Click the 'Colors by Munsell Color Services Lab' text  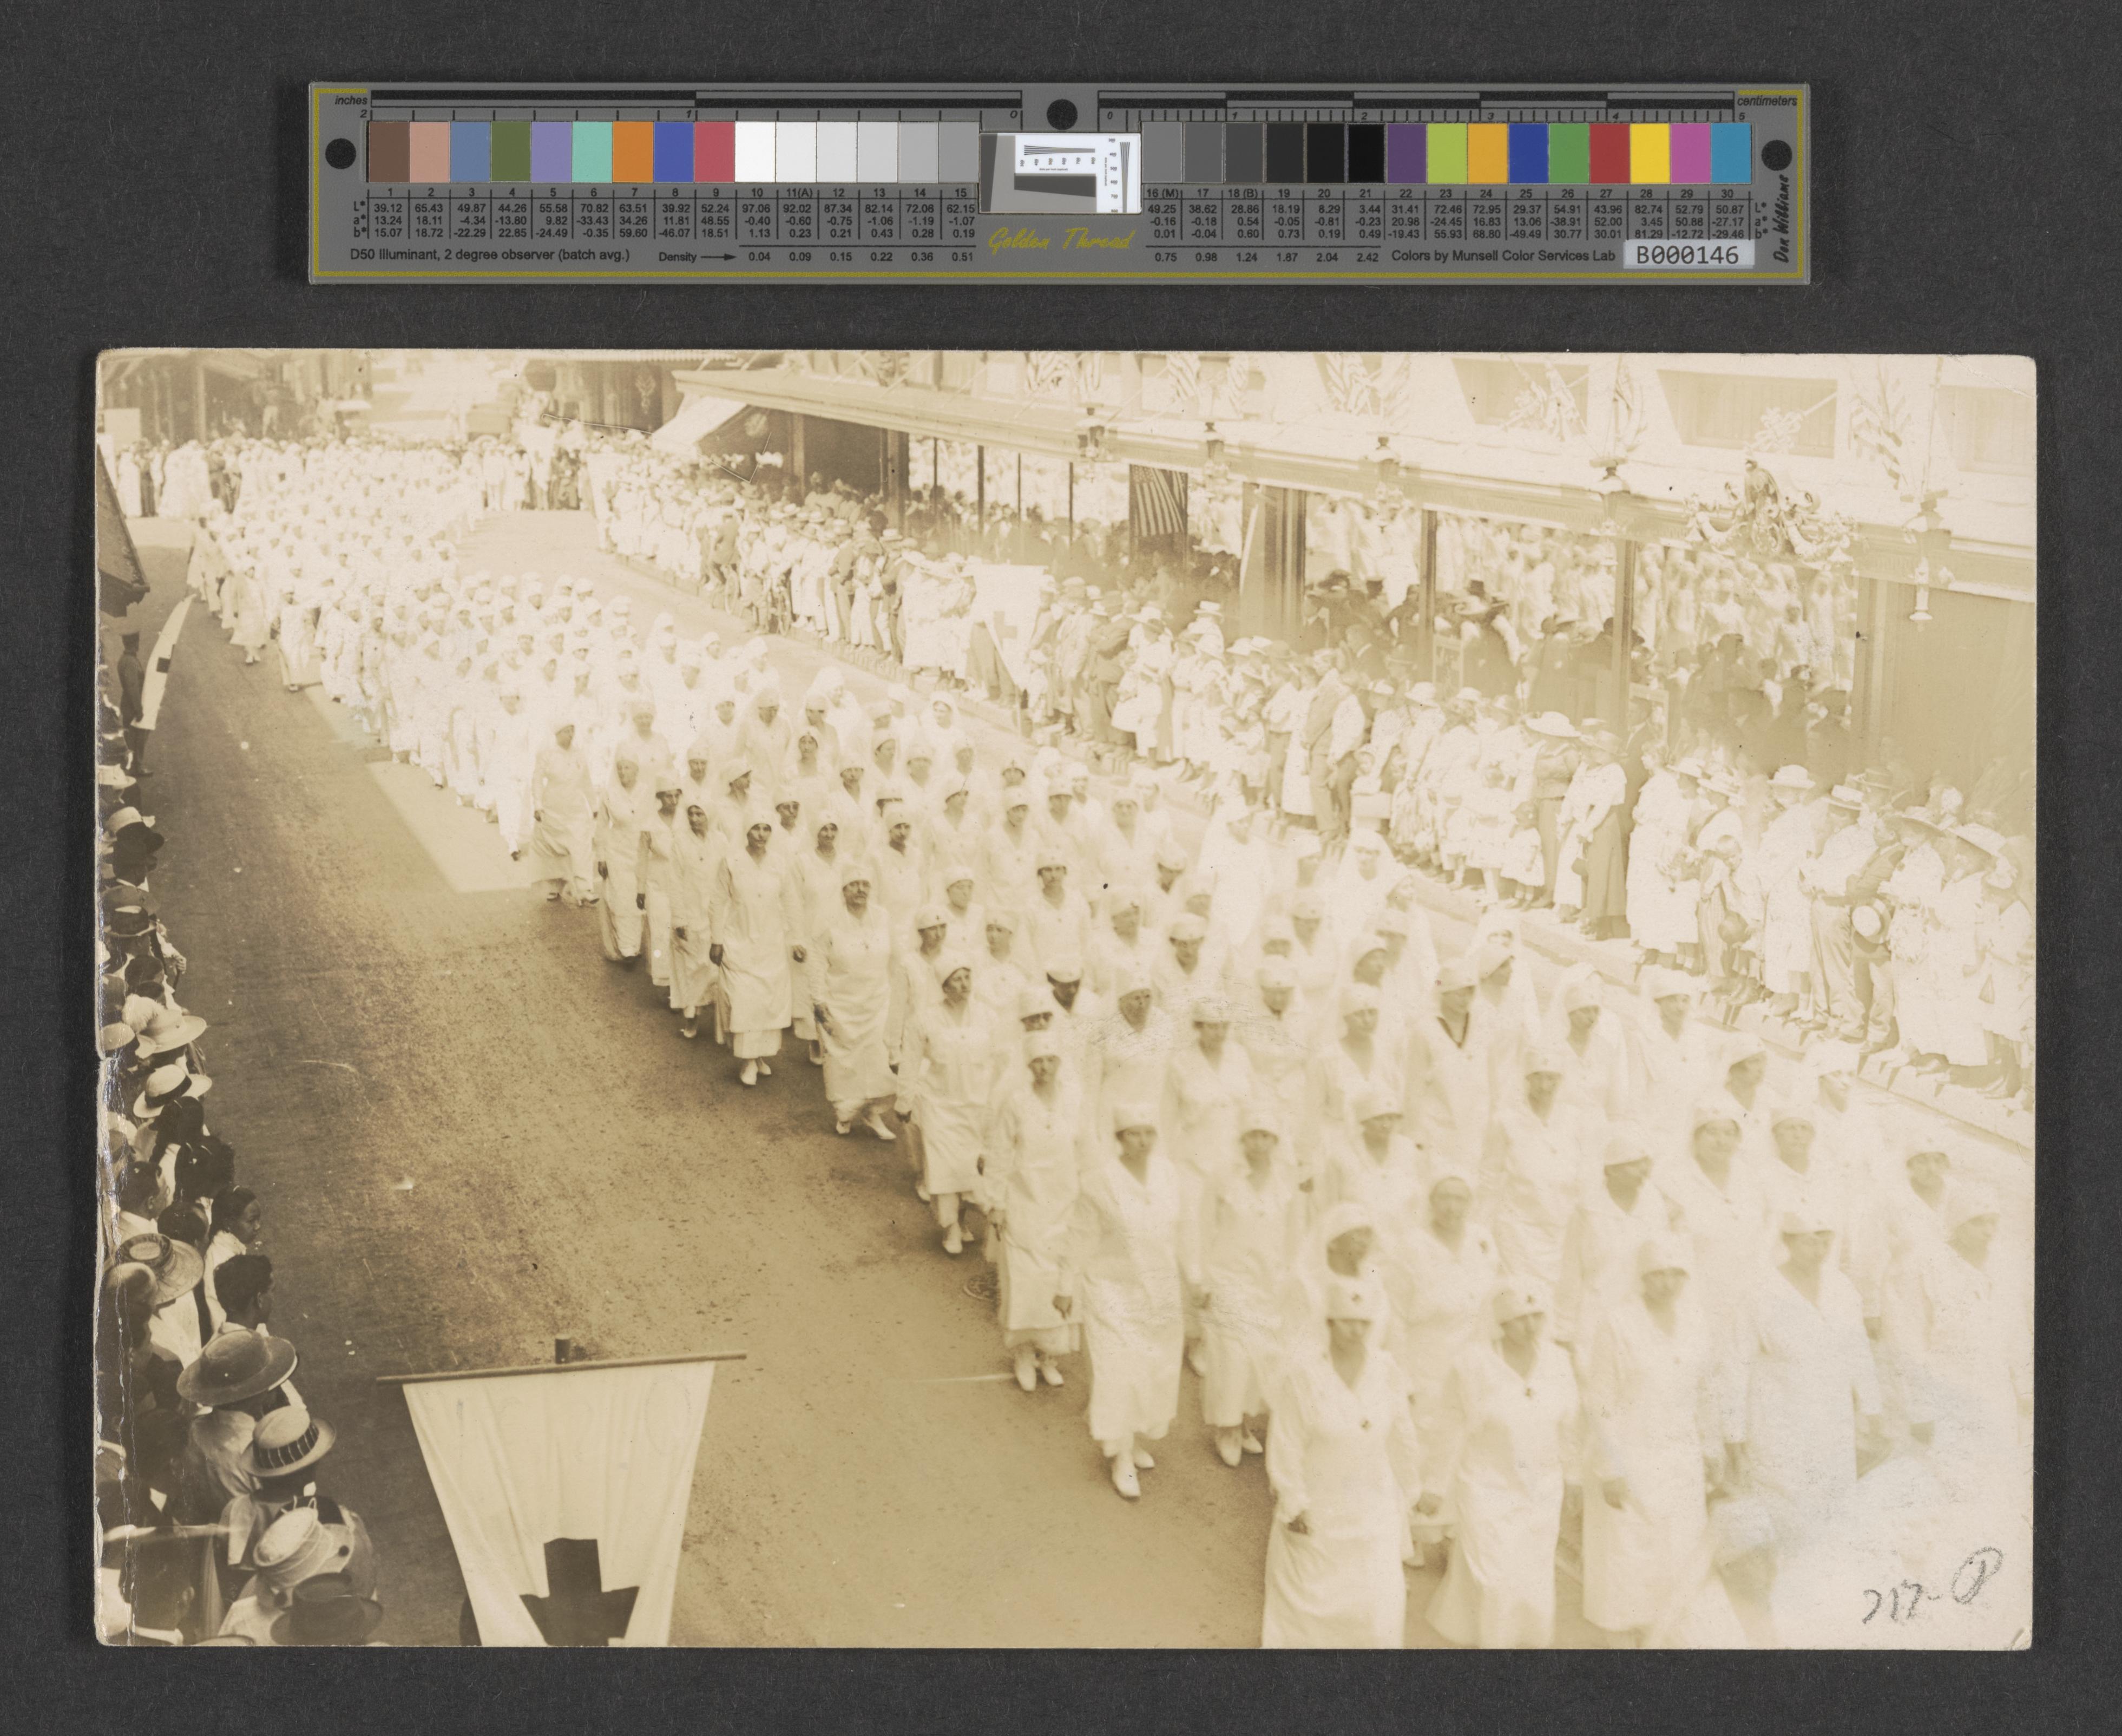coord(1503,256)
